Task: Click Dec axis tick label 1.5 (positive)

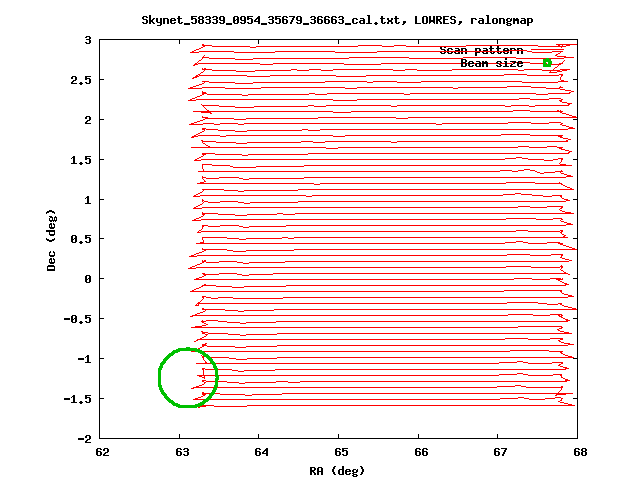Action: (81, 160)
